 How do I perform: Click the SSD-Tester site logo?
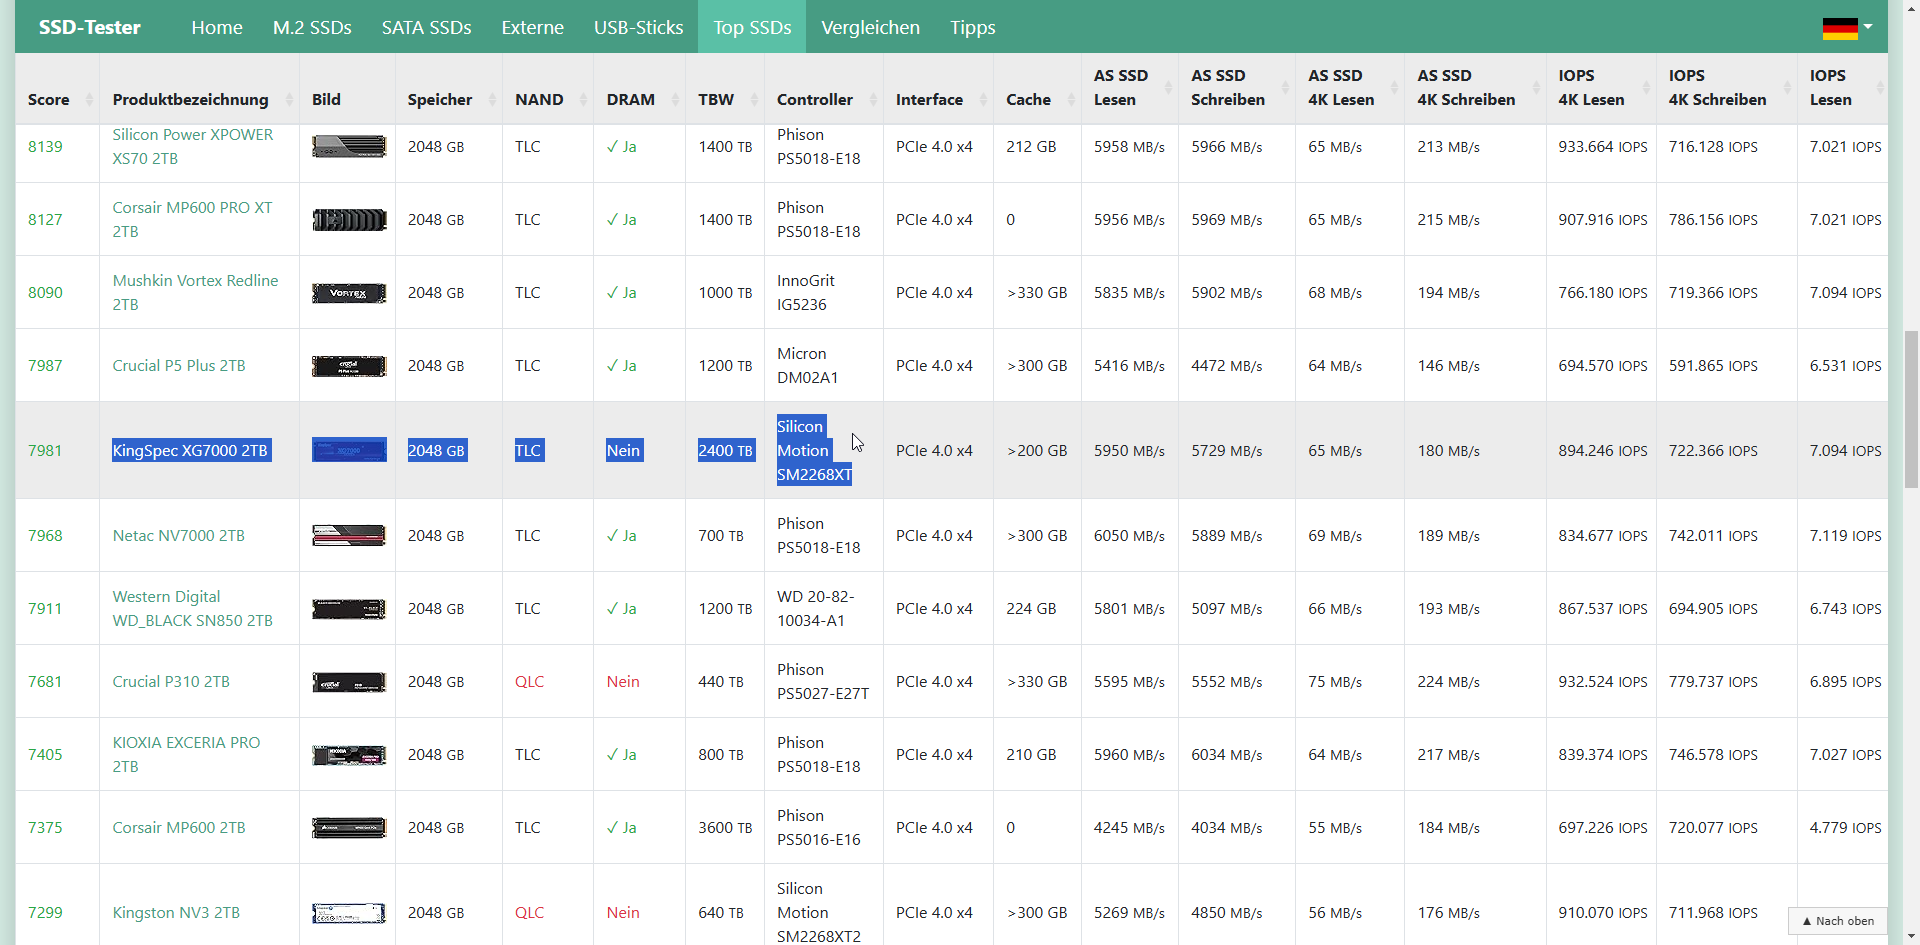tap(90, 28)
